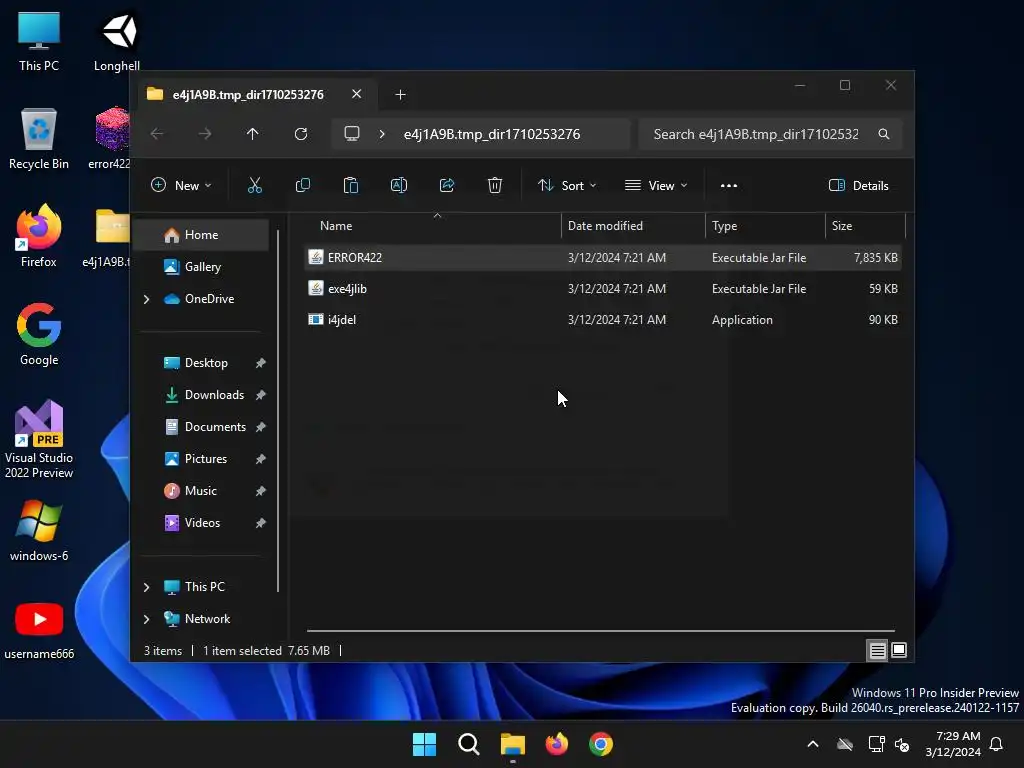Expand the OneDrive tree node
This screenshot has width=1024, height=768.
146,299
